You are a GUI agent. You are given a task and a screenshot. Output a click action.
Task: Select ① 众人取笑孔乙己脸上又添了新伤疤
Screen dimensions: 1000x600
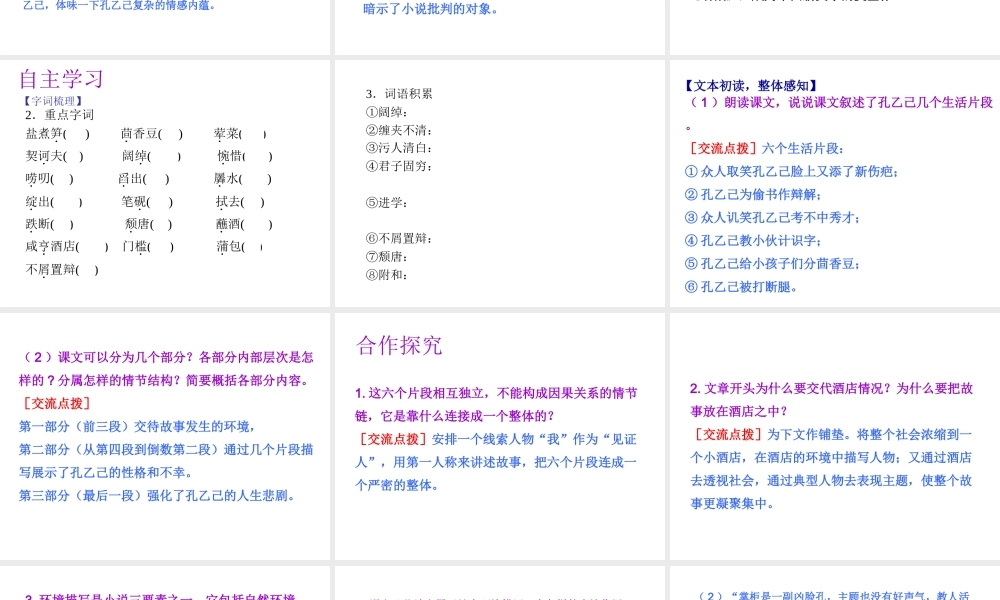(791, 172)
